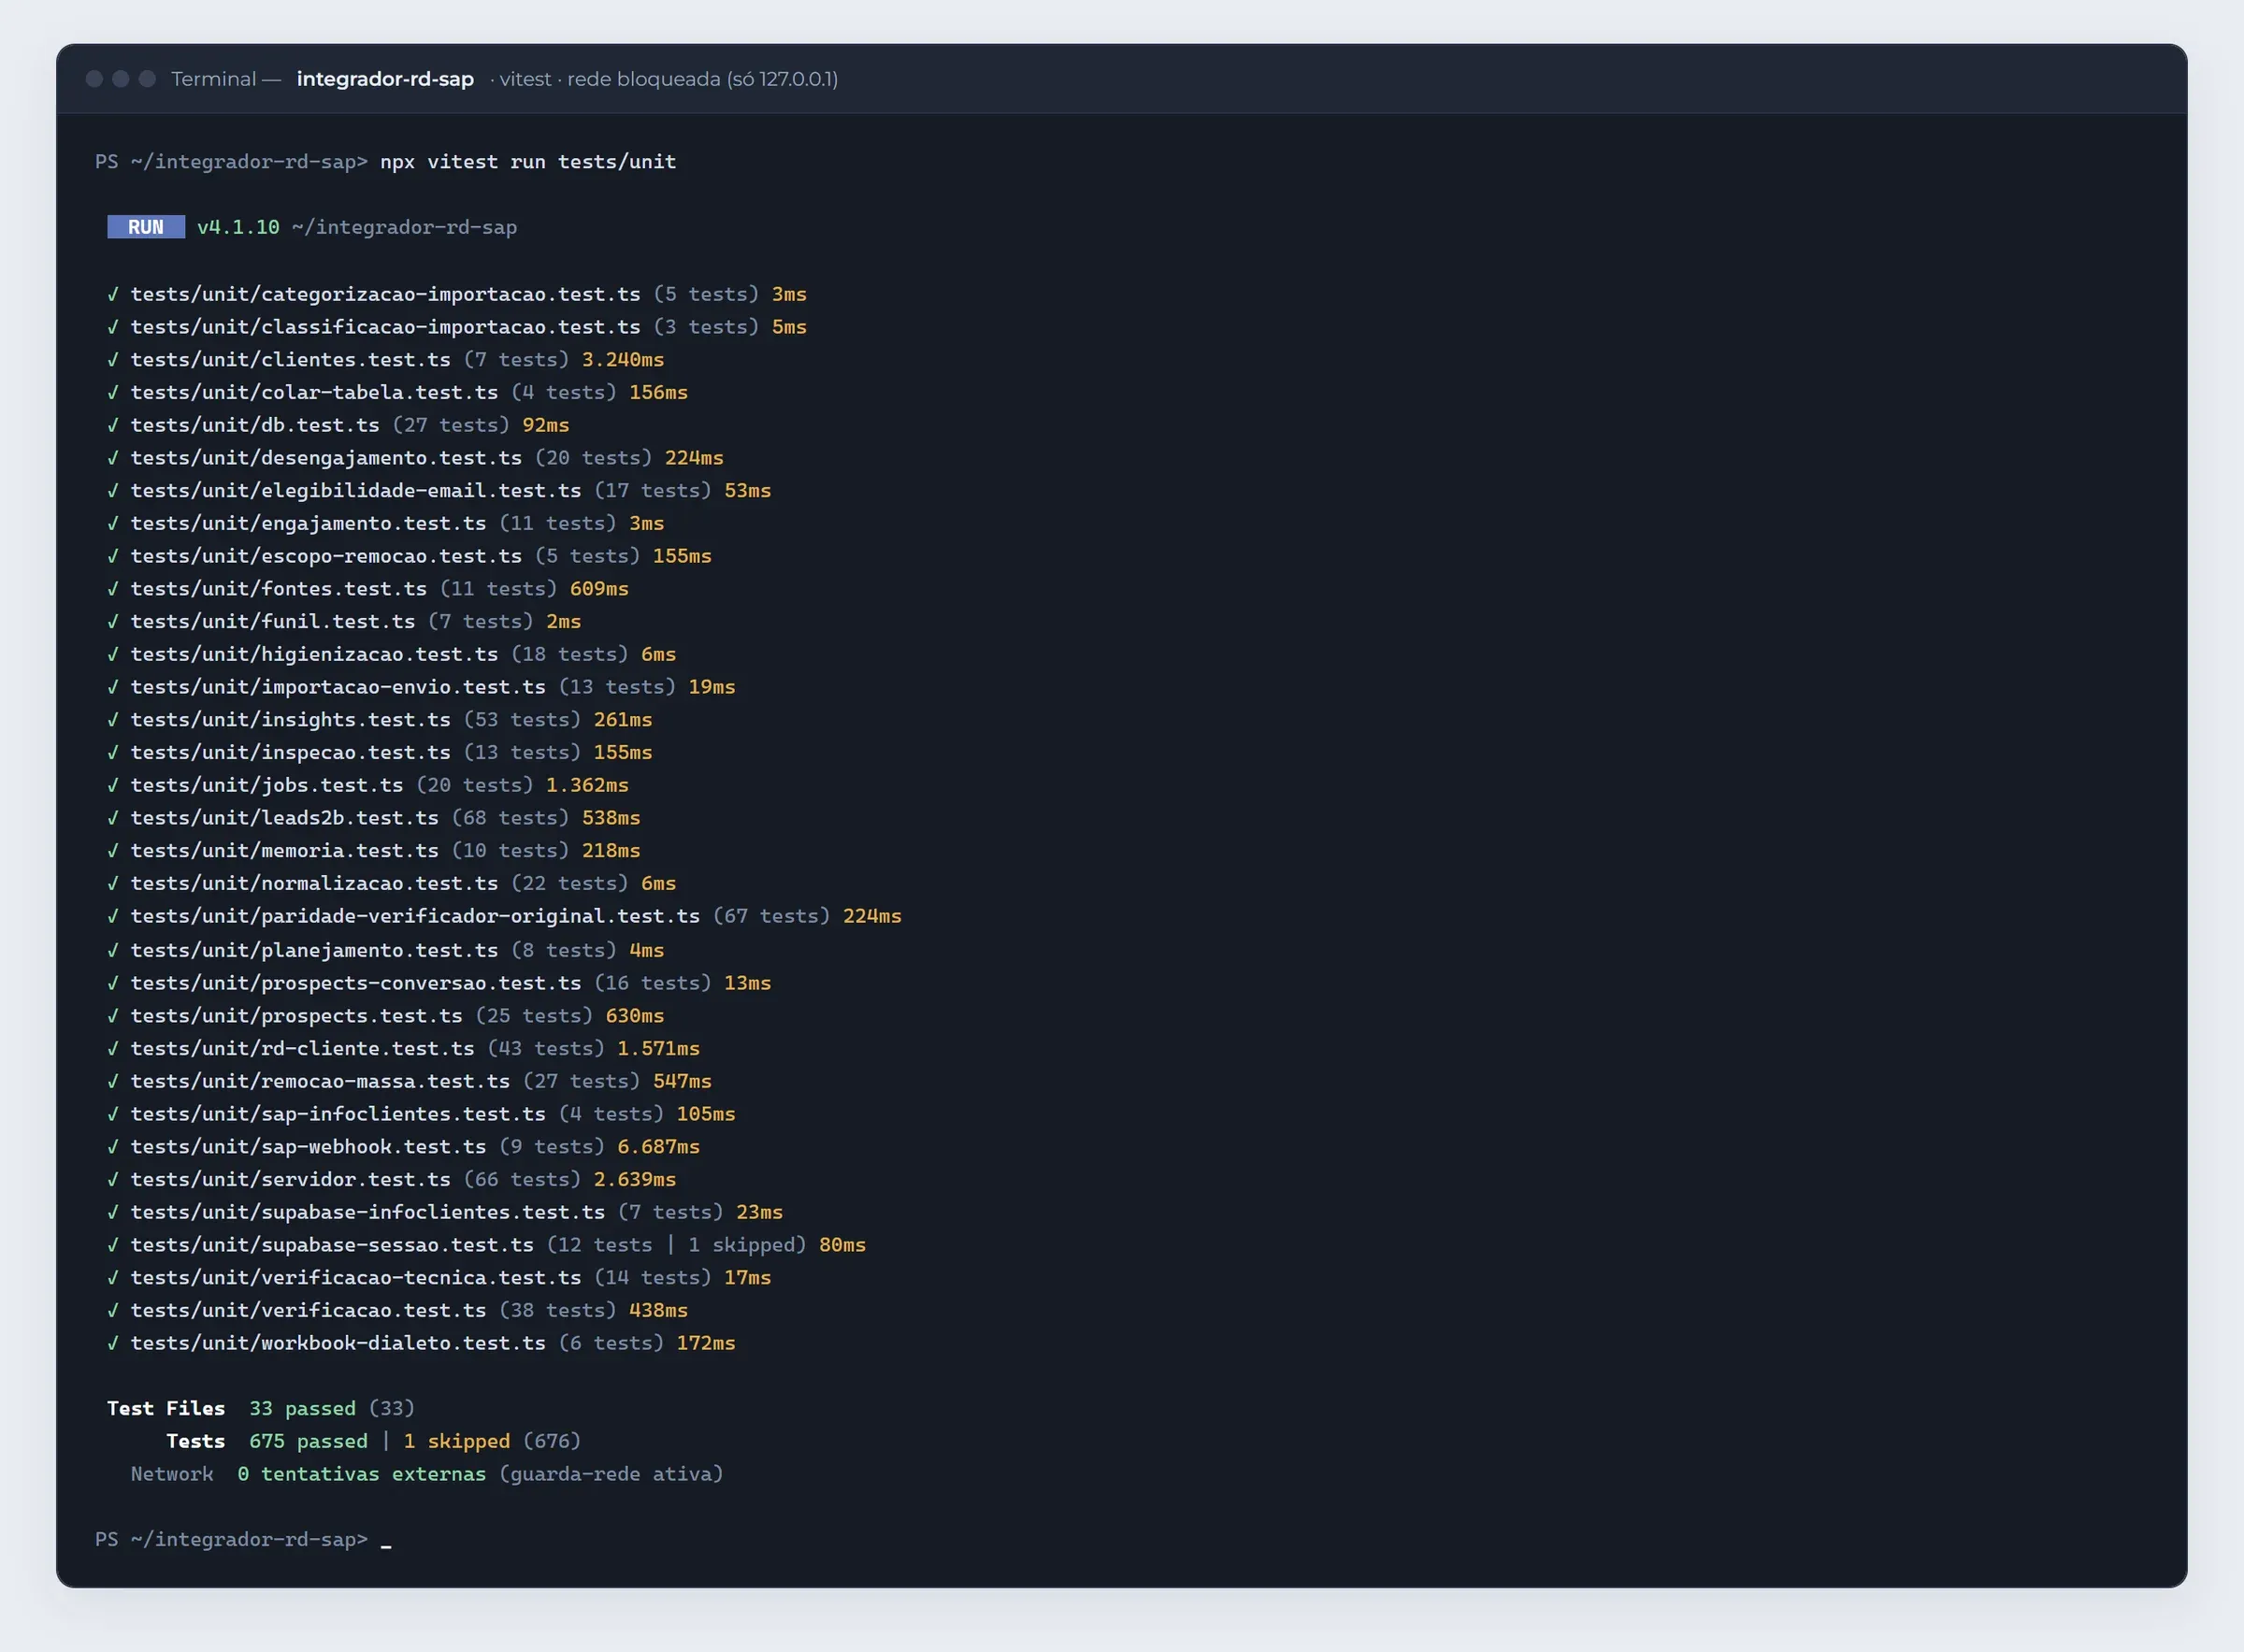
Task: Click tests/unit/memoria.test.ts result line
Action: click(373, 851)
